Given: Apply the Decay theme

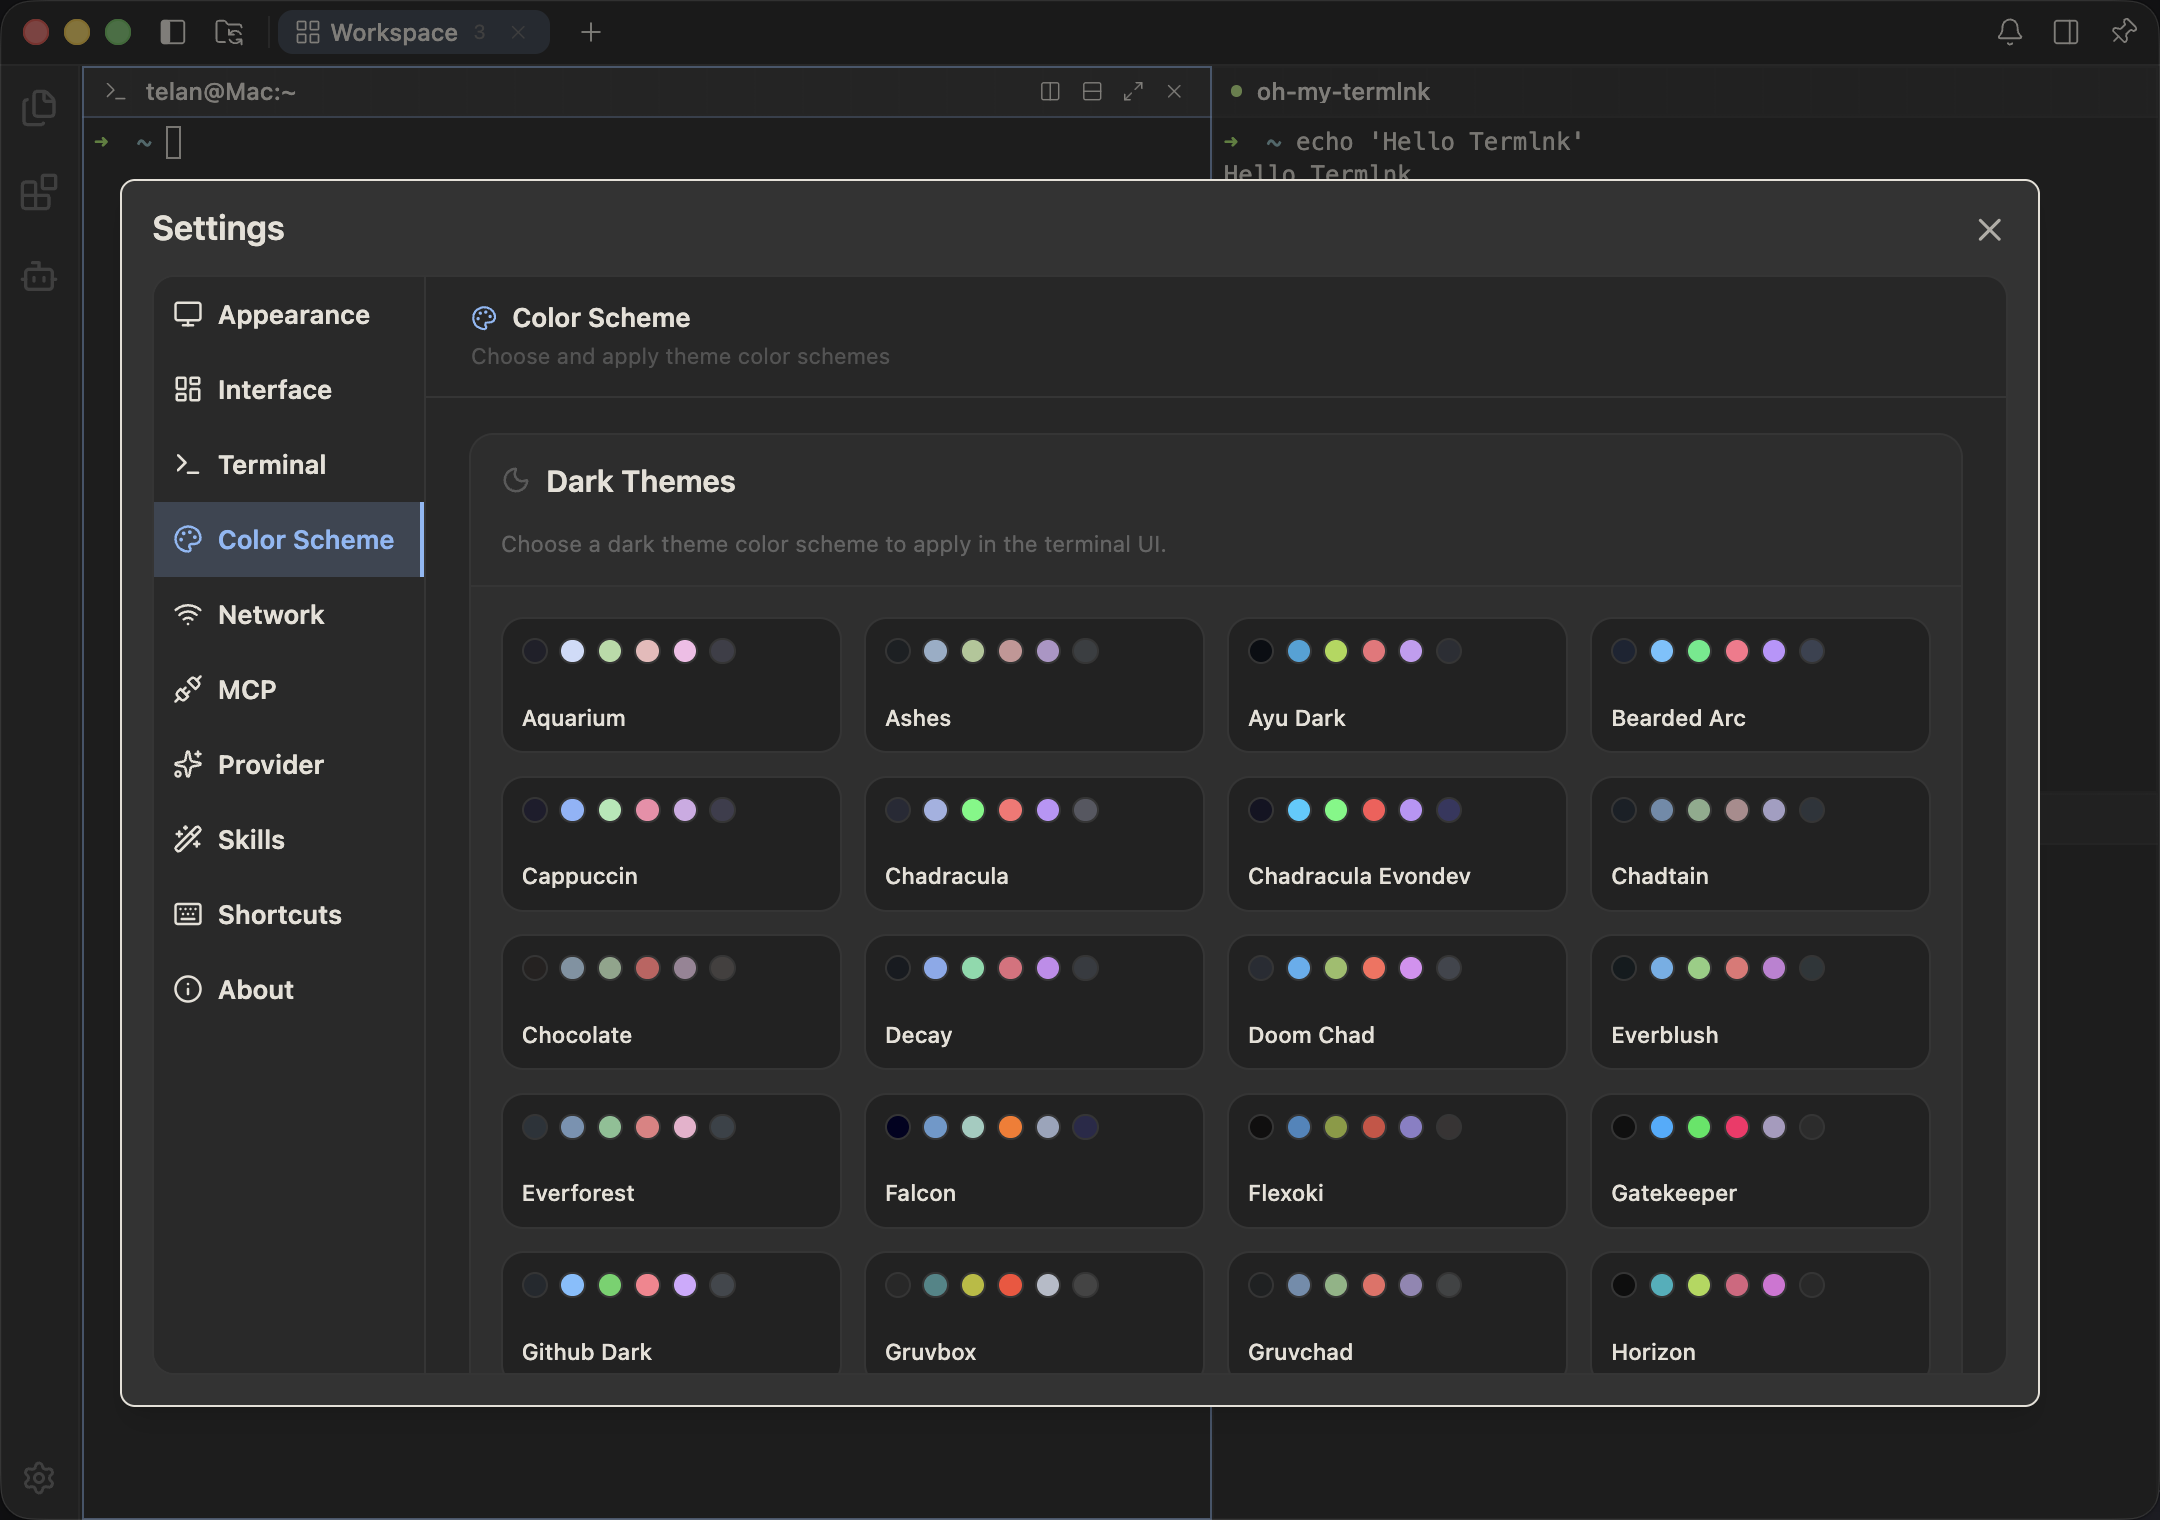Looking at the screenshot, I should (1034, 1002).
